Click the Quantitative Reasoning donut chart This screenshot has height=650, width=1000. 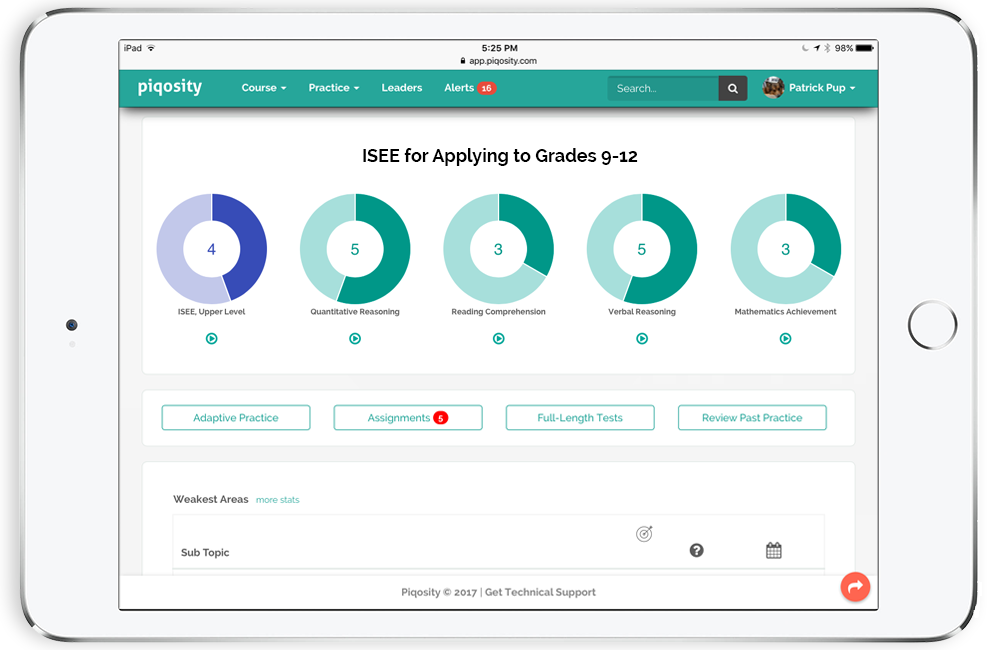355,249
